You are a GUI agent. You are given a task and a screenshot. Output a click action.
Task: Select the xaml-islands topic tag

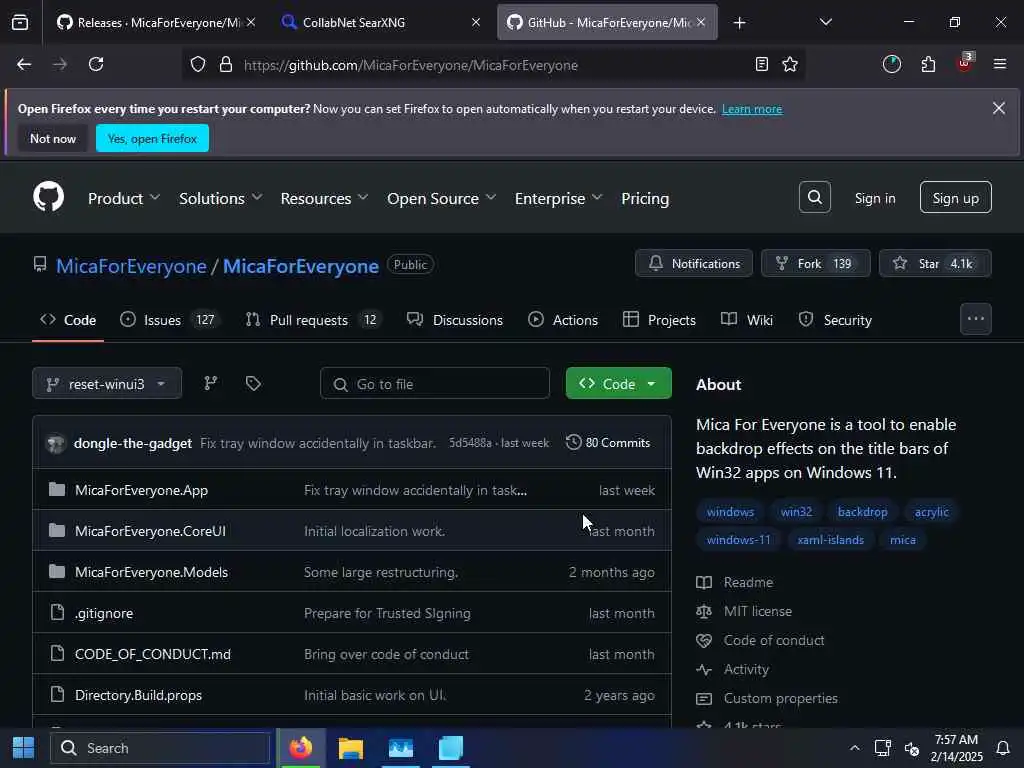point(830,540)
